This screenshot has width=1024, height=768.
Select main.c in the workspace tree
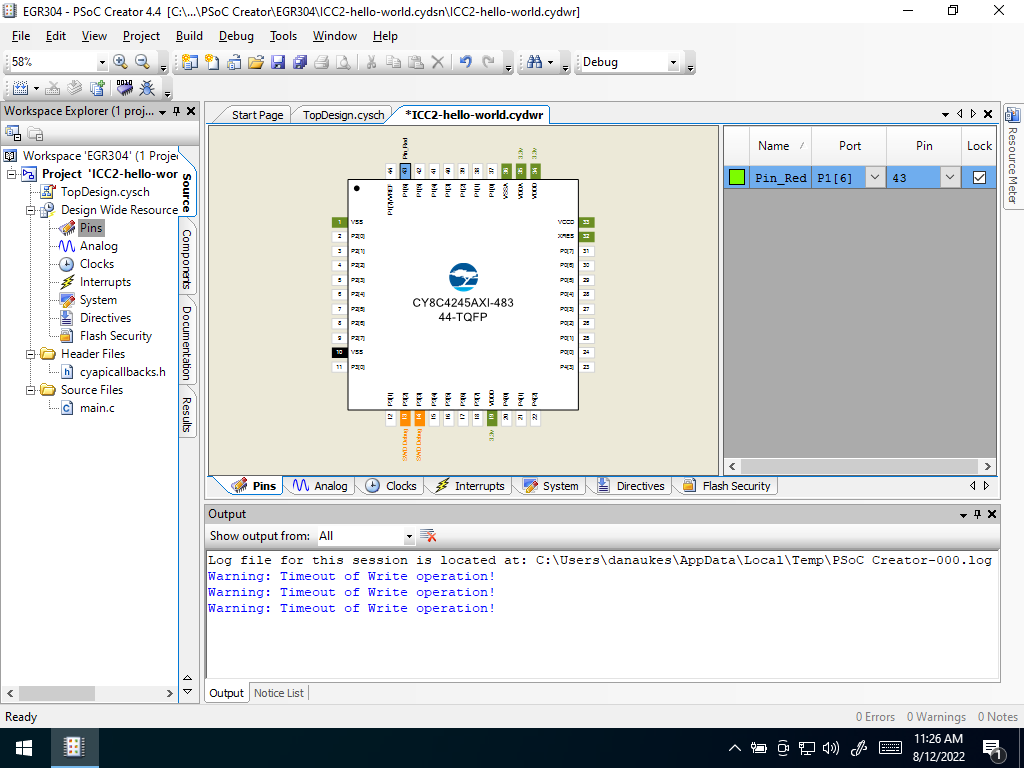coord(97,408)
